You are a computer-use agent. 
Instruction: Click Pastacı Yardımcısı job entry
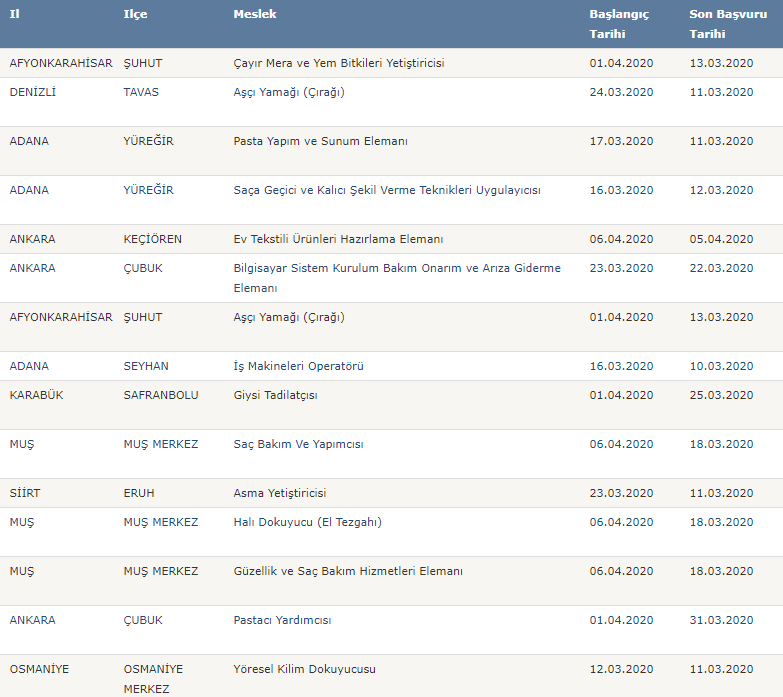coord(282,620)
